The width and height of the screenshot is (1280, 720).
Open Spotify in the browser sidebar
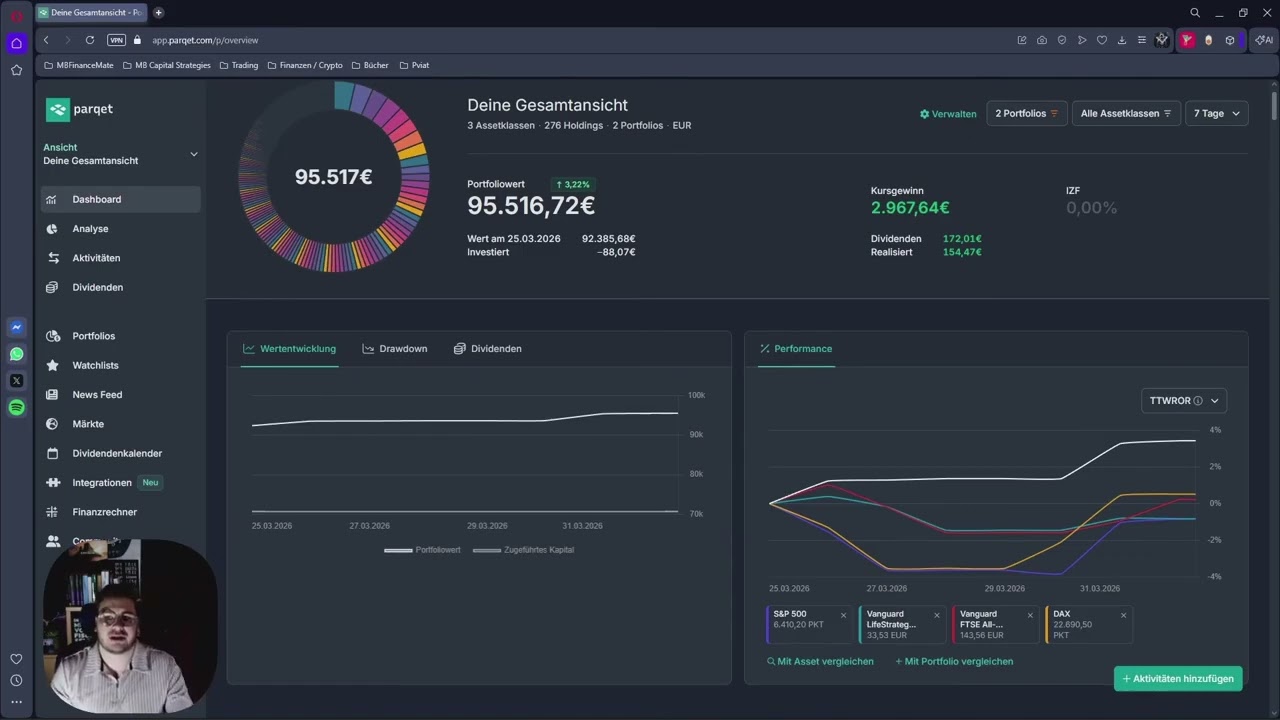[16, 408]
